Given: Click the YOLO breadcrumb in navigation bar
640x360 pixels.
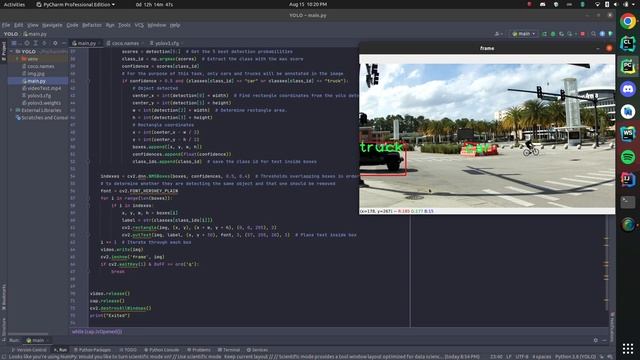Looking at the screenshot, I should [x=11, y=34].
